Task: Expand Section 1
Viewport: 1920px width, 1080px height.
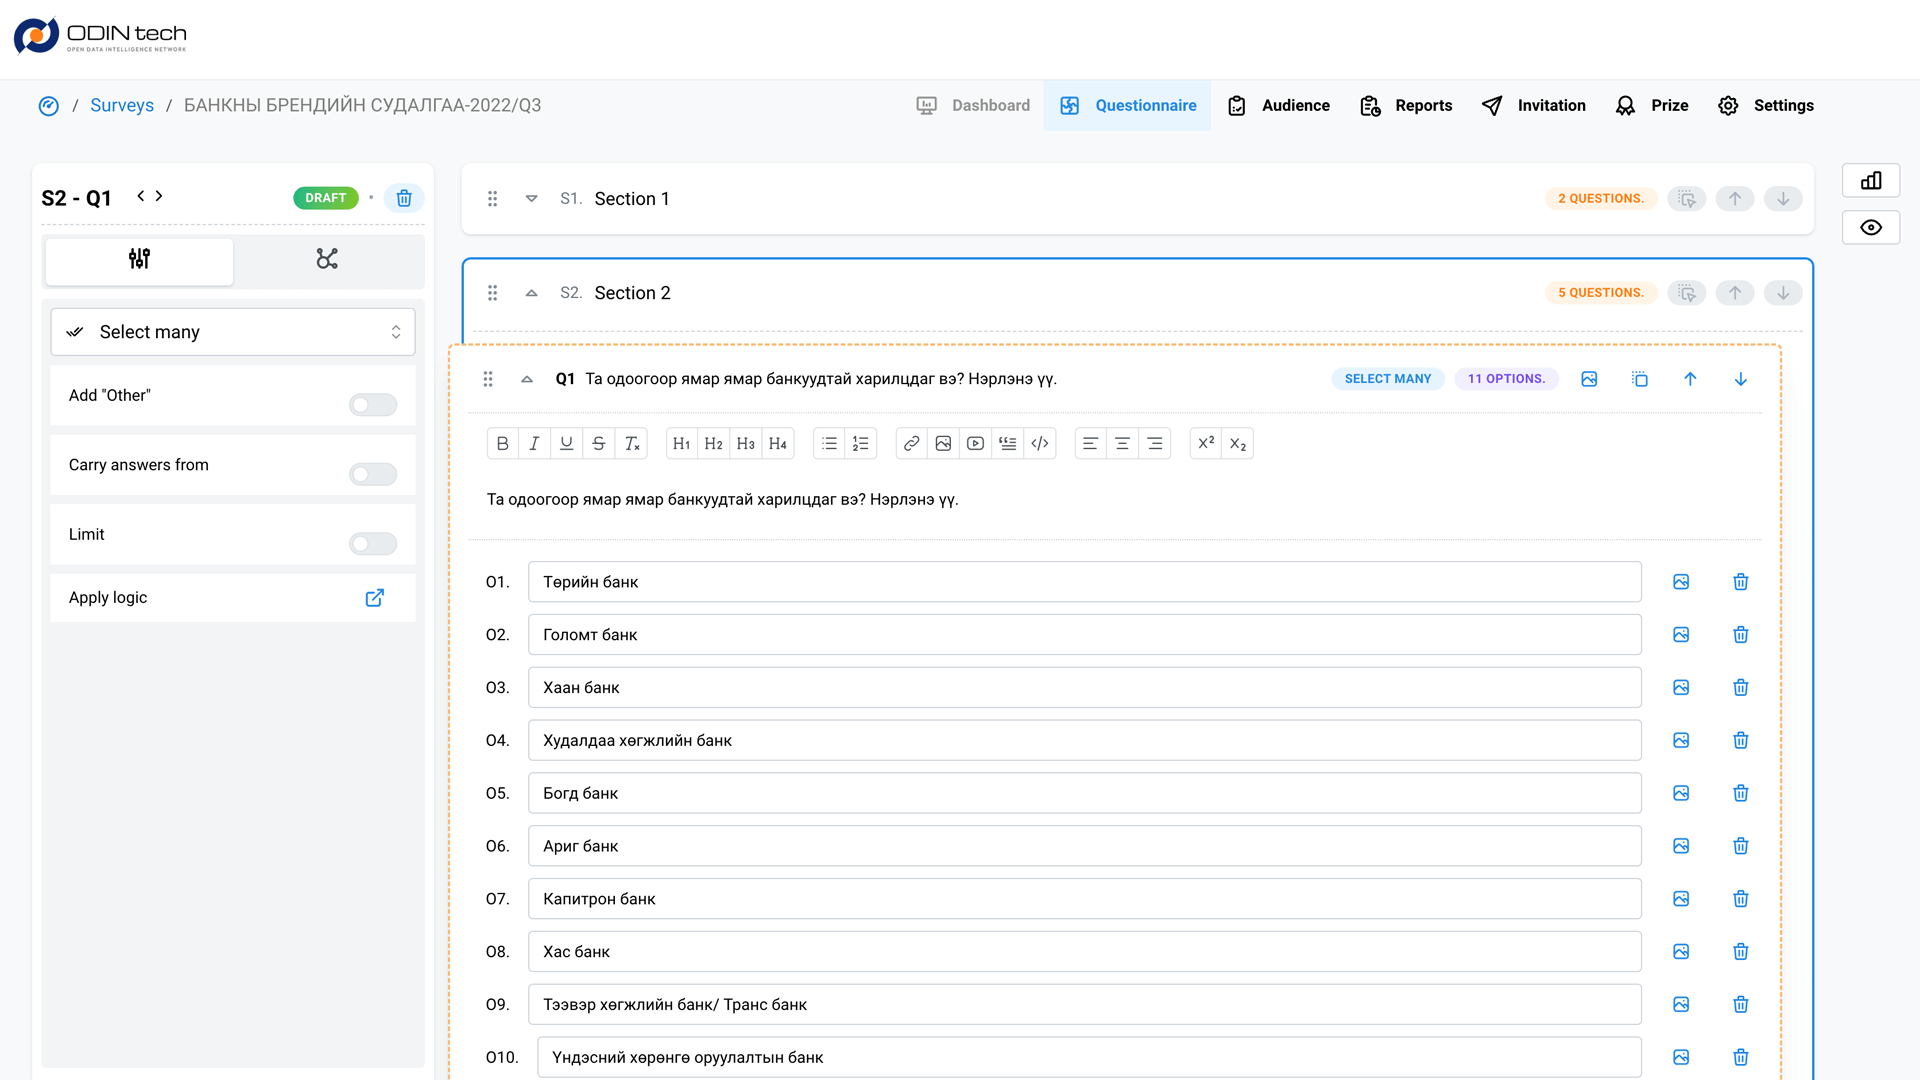Action: [x=532, y=199]
